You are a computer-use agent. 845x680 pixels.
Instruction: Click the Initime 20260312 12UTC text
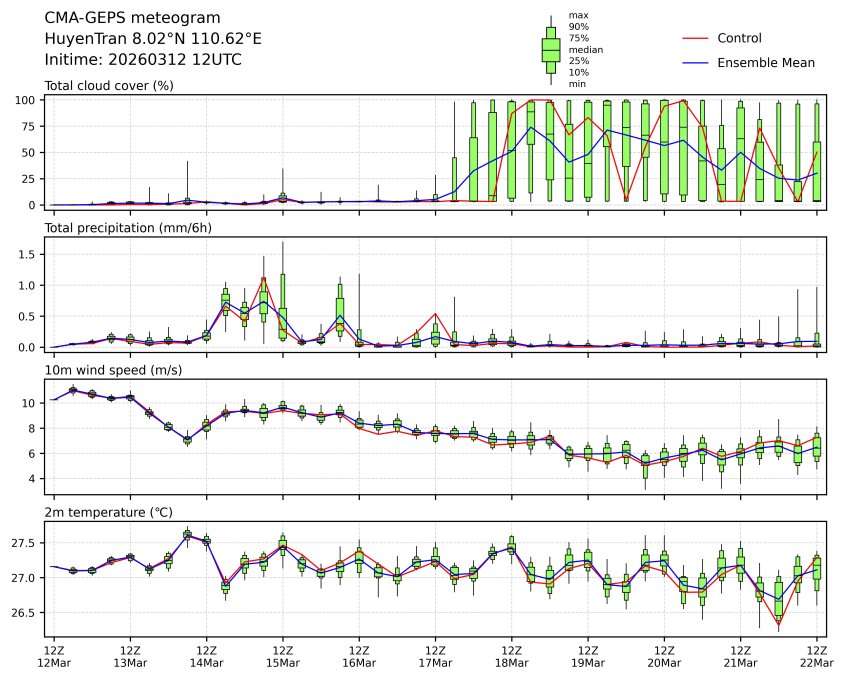143,60
